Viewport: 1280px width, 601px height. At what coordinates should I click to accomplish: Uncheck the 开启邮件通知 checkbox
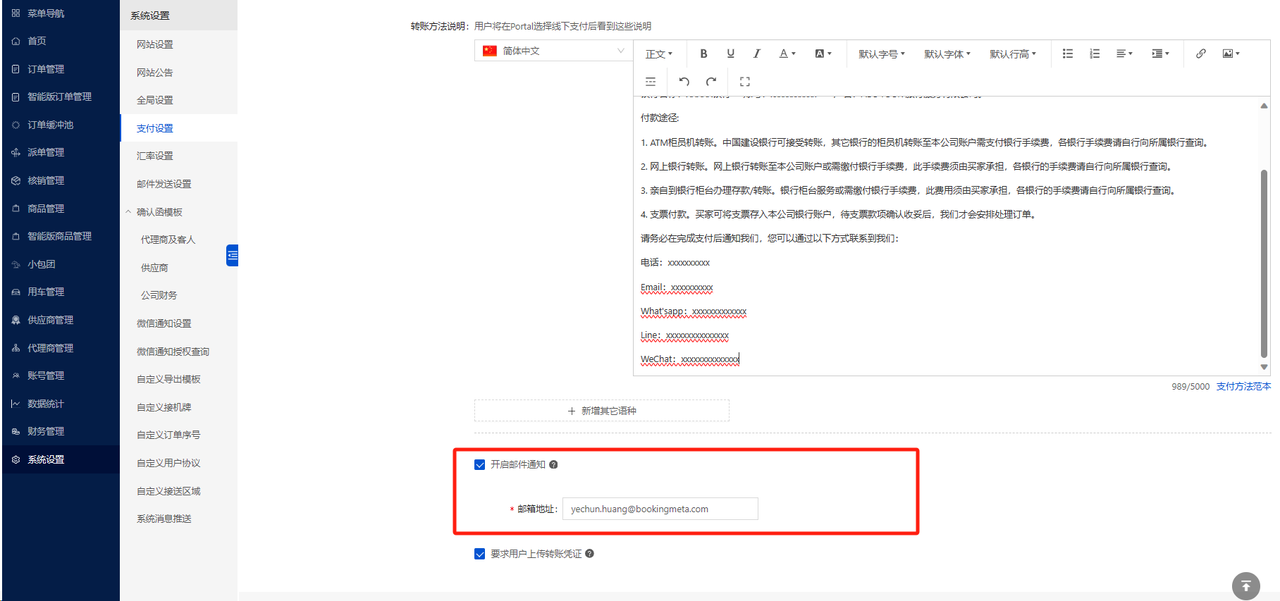pyautogui.click(x=480, y=465)
